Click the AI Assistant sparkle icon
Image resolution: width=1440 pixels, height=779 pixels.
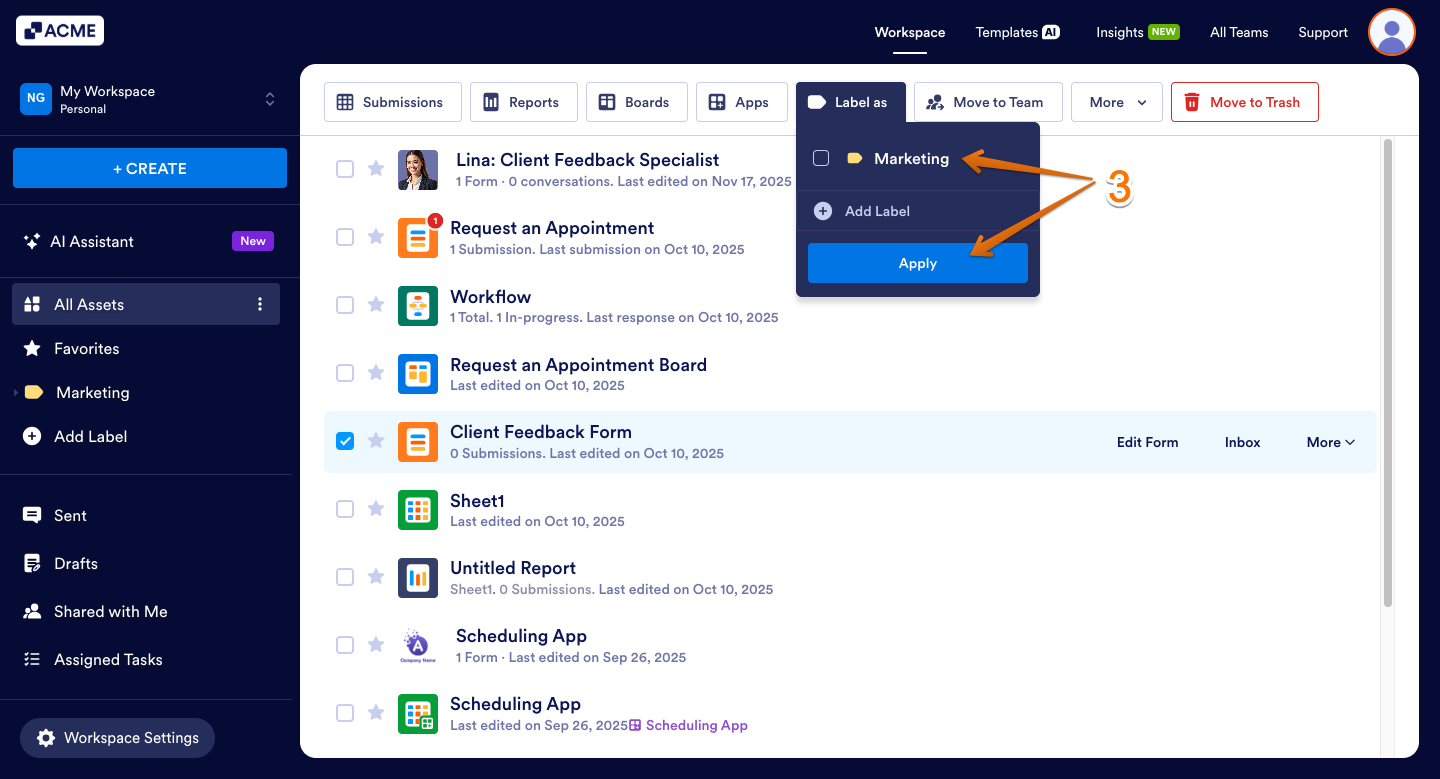point(32,241)
